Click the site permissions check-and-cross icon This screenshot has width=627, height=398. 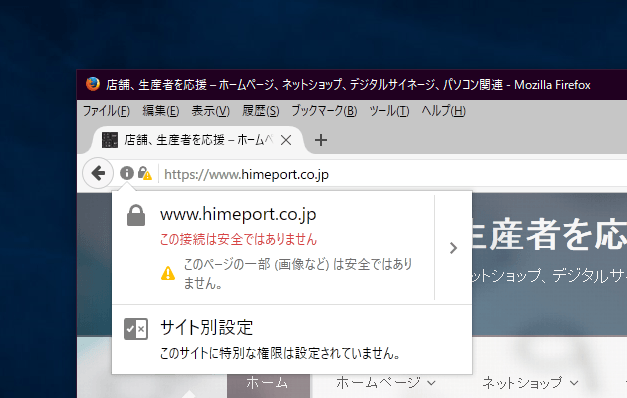136,329
